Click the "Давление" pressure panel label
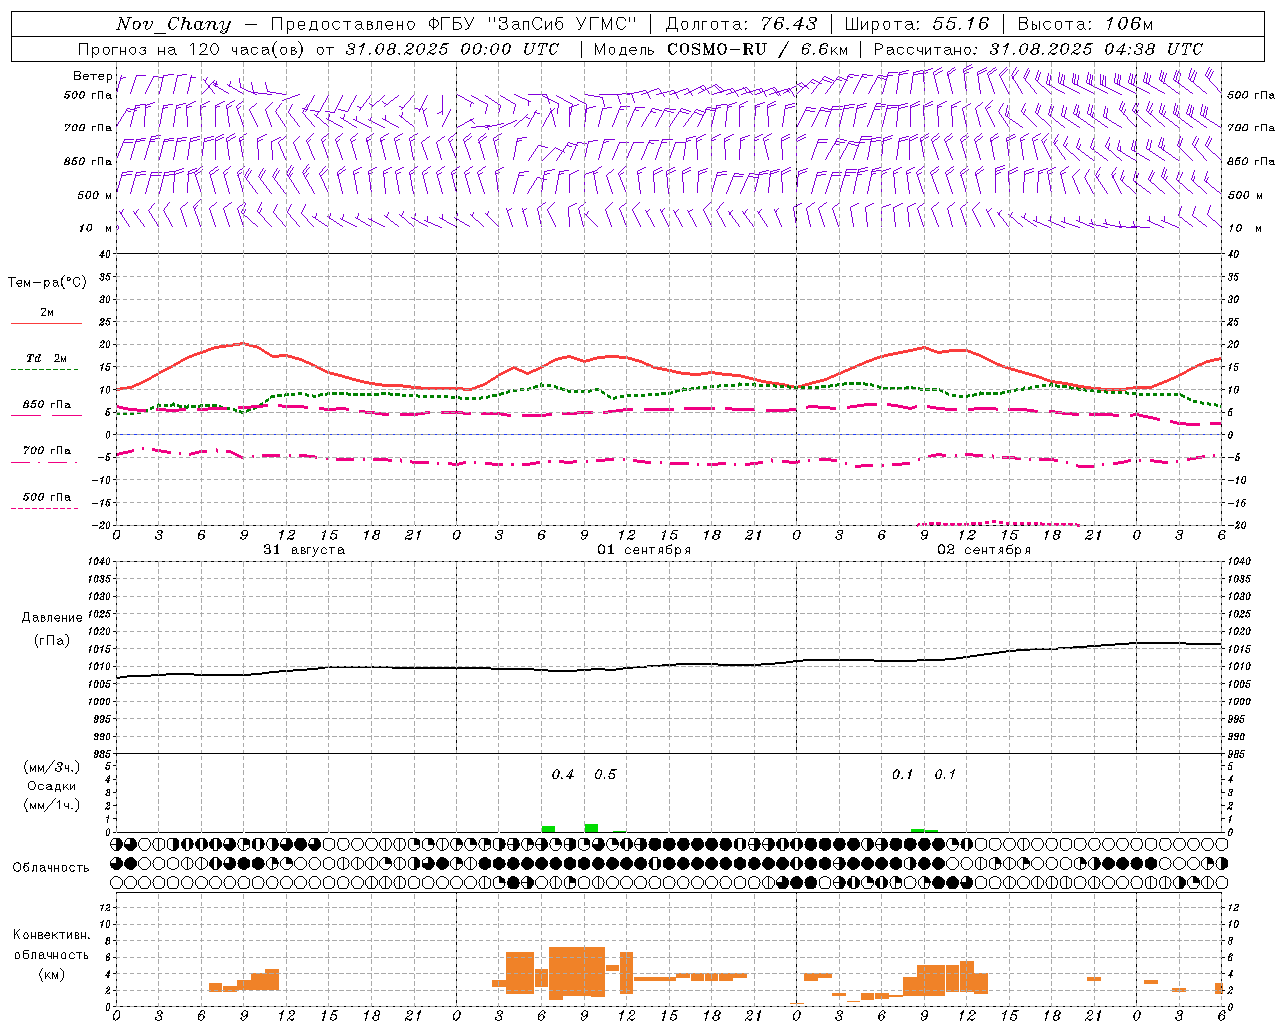The width and height of the screenshot is (1280, 1024). pyautogui.click(x=52, y=618)
